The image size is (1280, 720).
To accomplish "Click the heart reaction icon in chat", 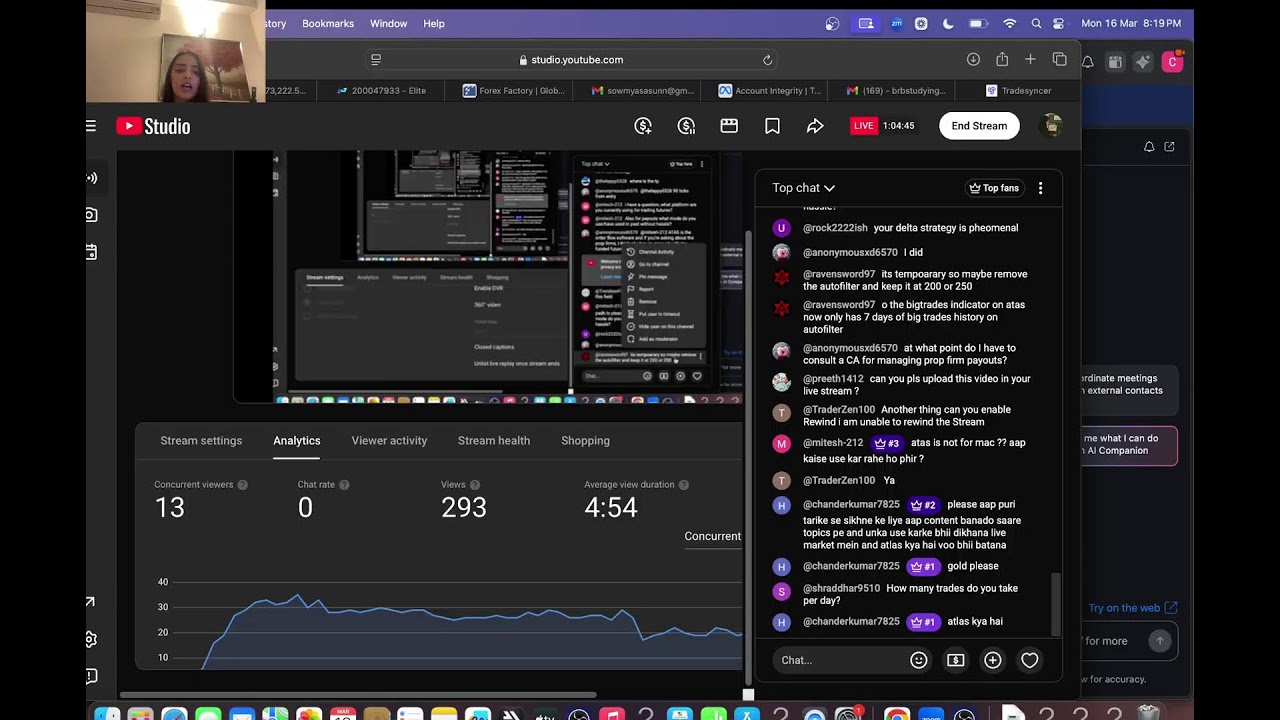I will tap(1029, 660).
